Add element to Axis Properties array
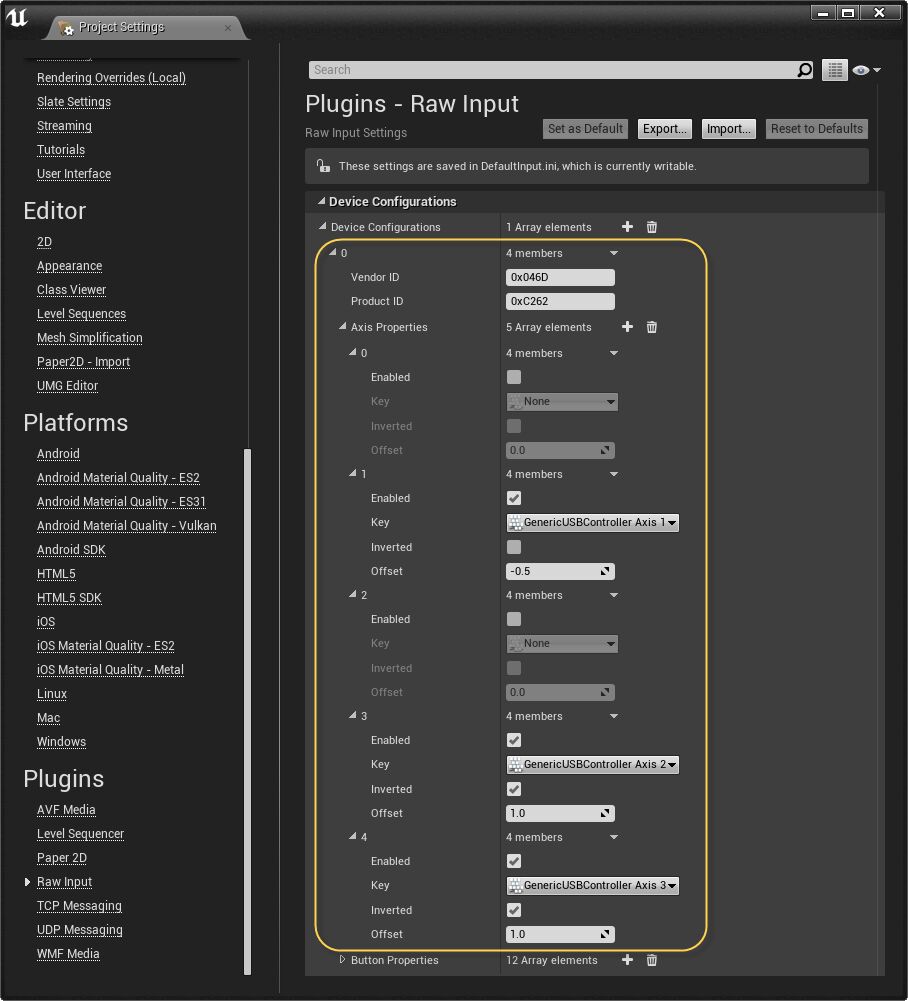This screenshot has width=908, height=1001. tap(628, 327)
